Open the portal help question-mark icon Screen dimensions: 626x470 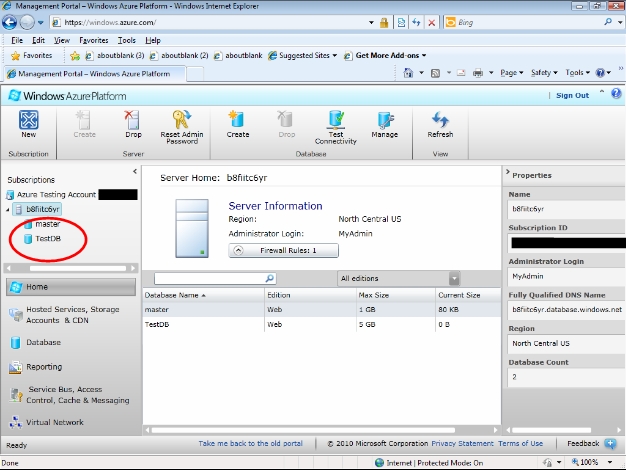(x=616, y=93)
